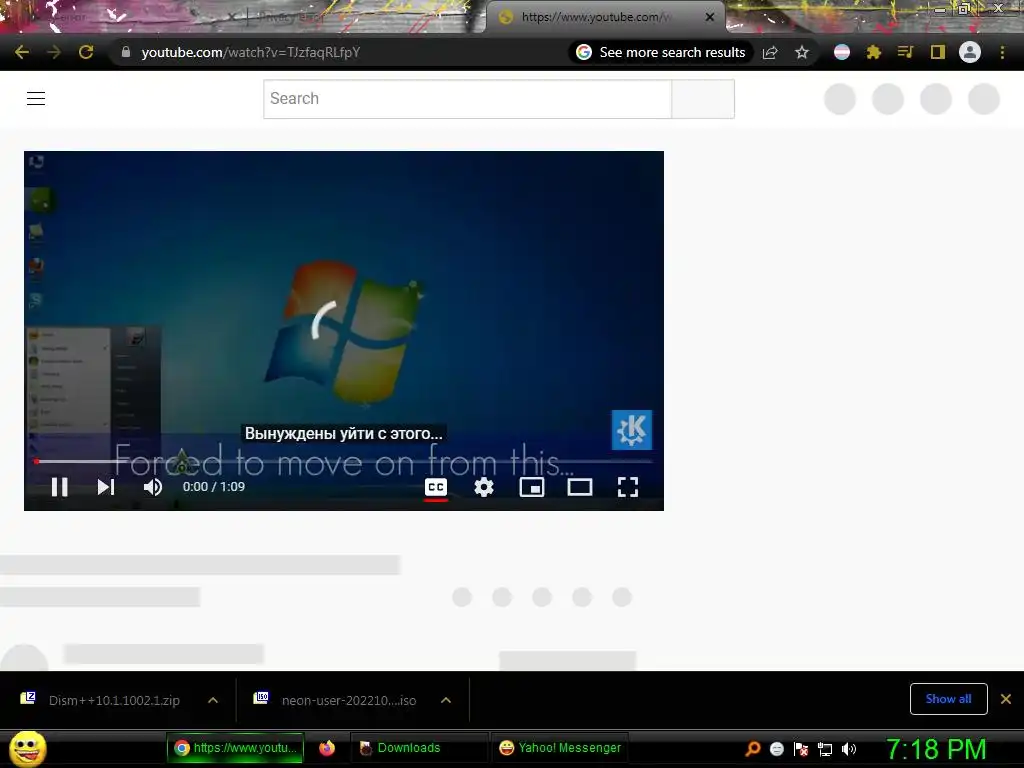The image size is (1024, 768).
Task: Open See more search results chip
Action: tap(661, 52)
